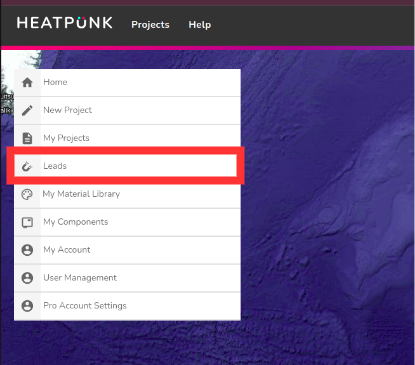Click the Home house icon
The image size is (415, 365).
click(27, 82)
